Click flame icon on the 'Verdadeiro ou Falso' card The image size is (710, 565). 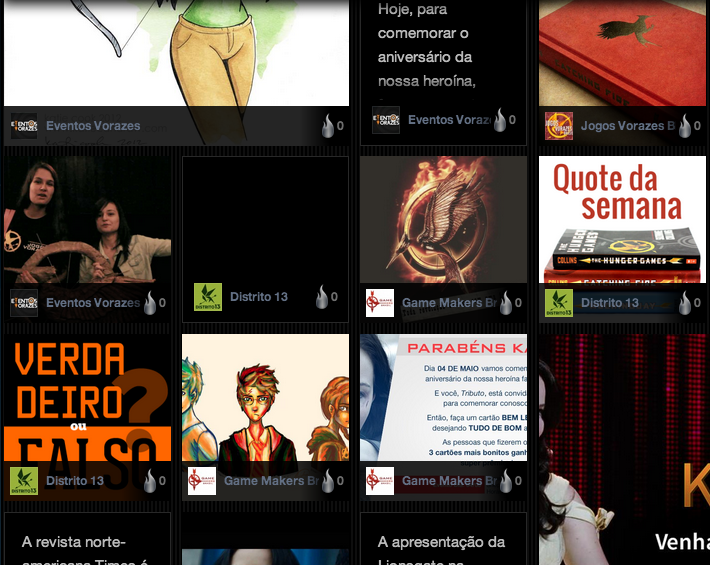point(150,481)
